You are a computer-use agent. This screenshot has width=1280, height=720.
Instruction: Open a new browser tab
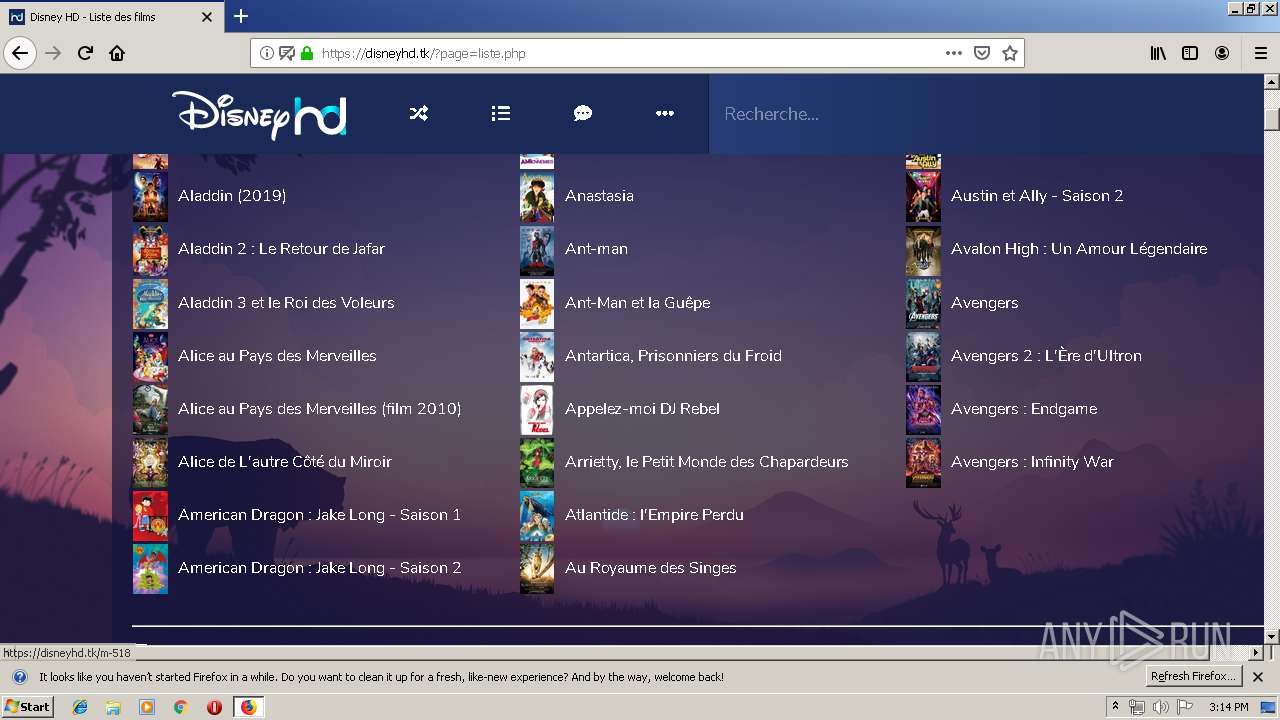point(241,16)
